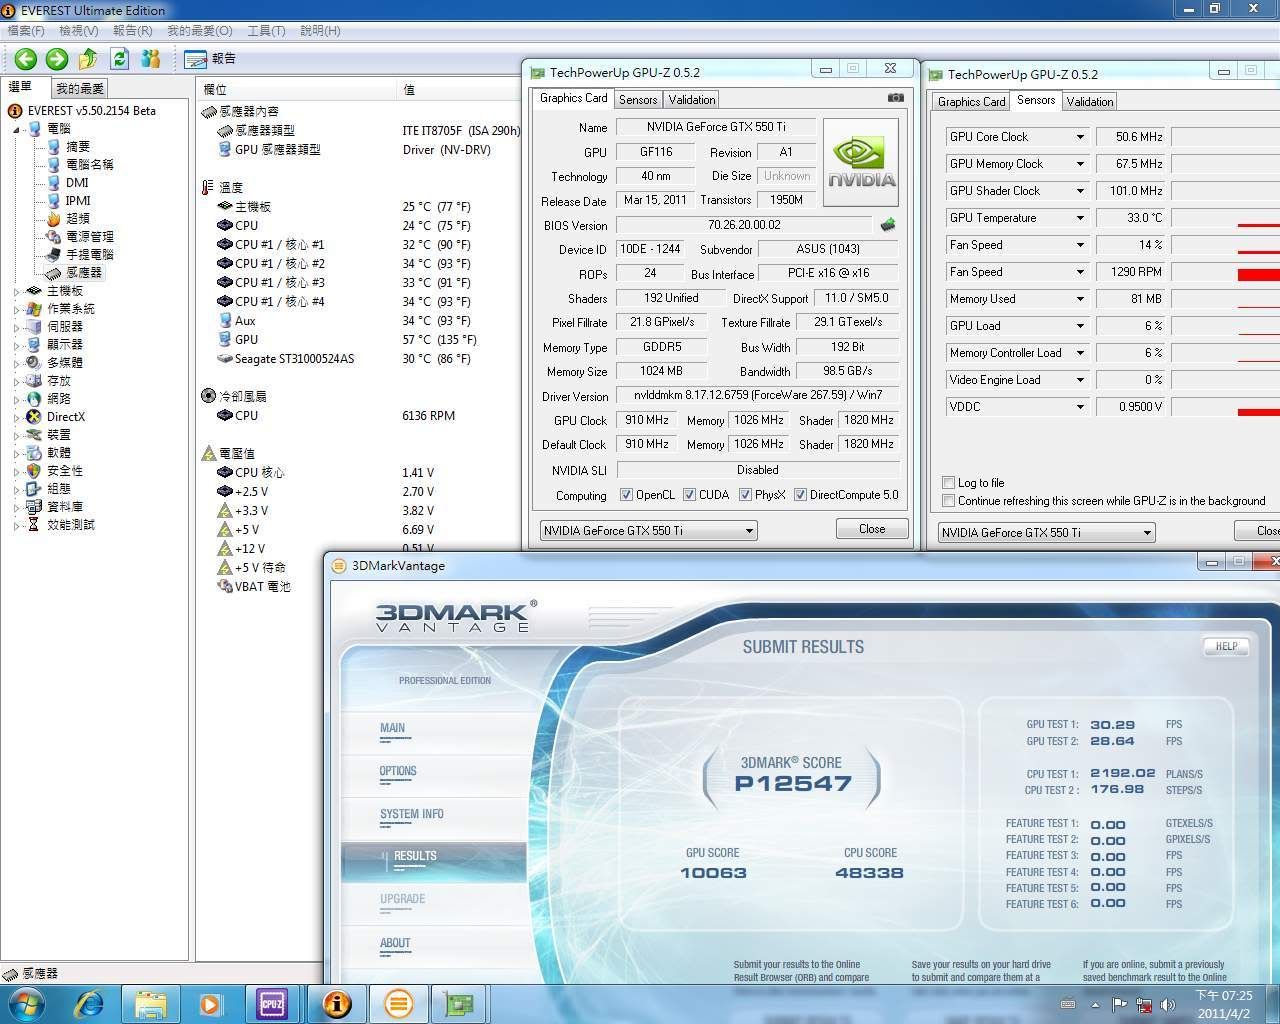
Task: Toggle the OpenCL checkbox in GPU-Z
Action: [x=626, y=495]
